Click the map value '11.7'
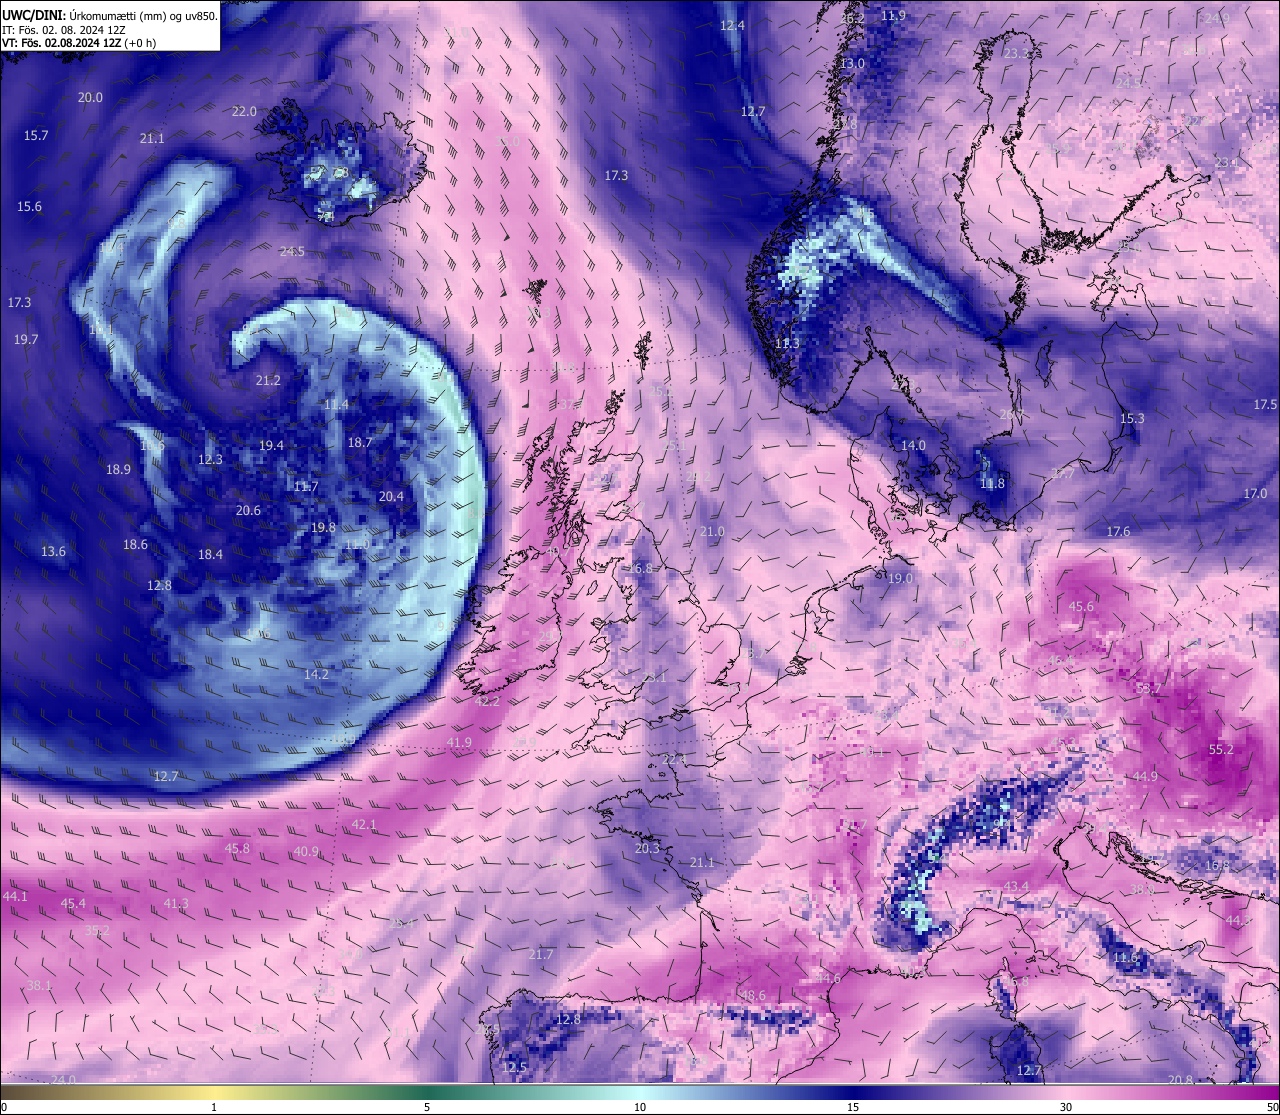Screen dimensions: 1280x1115 tap(306, 487)
